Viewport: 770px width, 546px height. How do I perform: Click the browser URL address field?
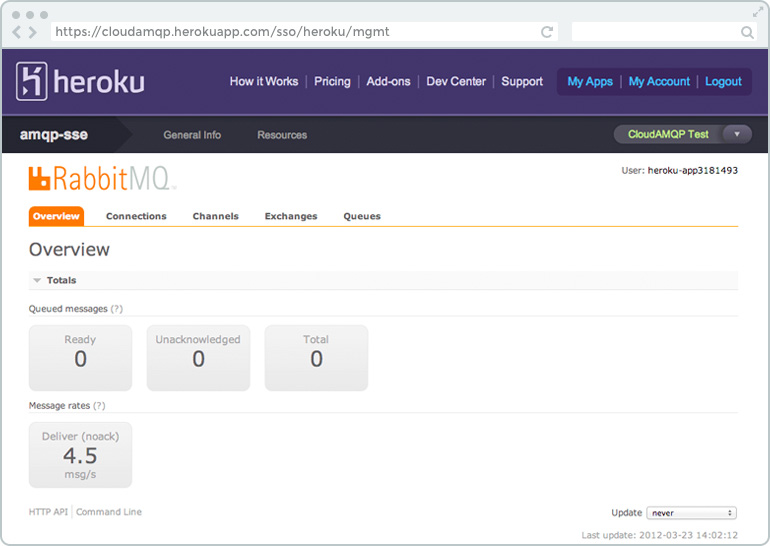point(290,32)
